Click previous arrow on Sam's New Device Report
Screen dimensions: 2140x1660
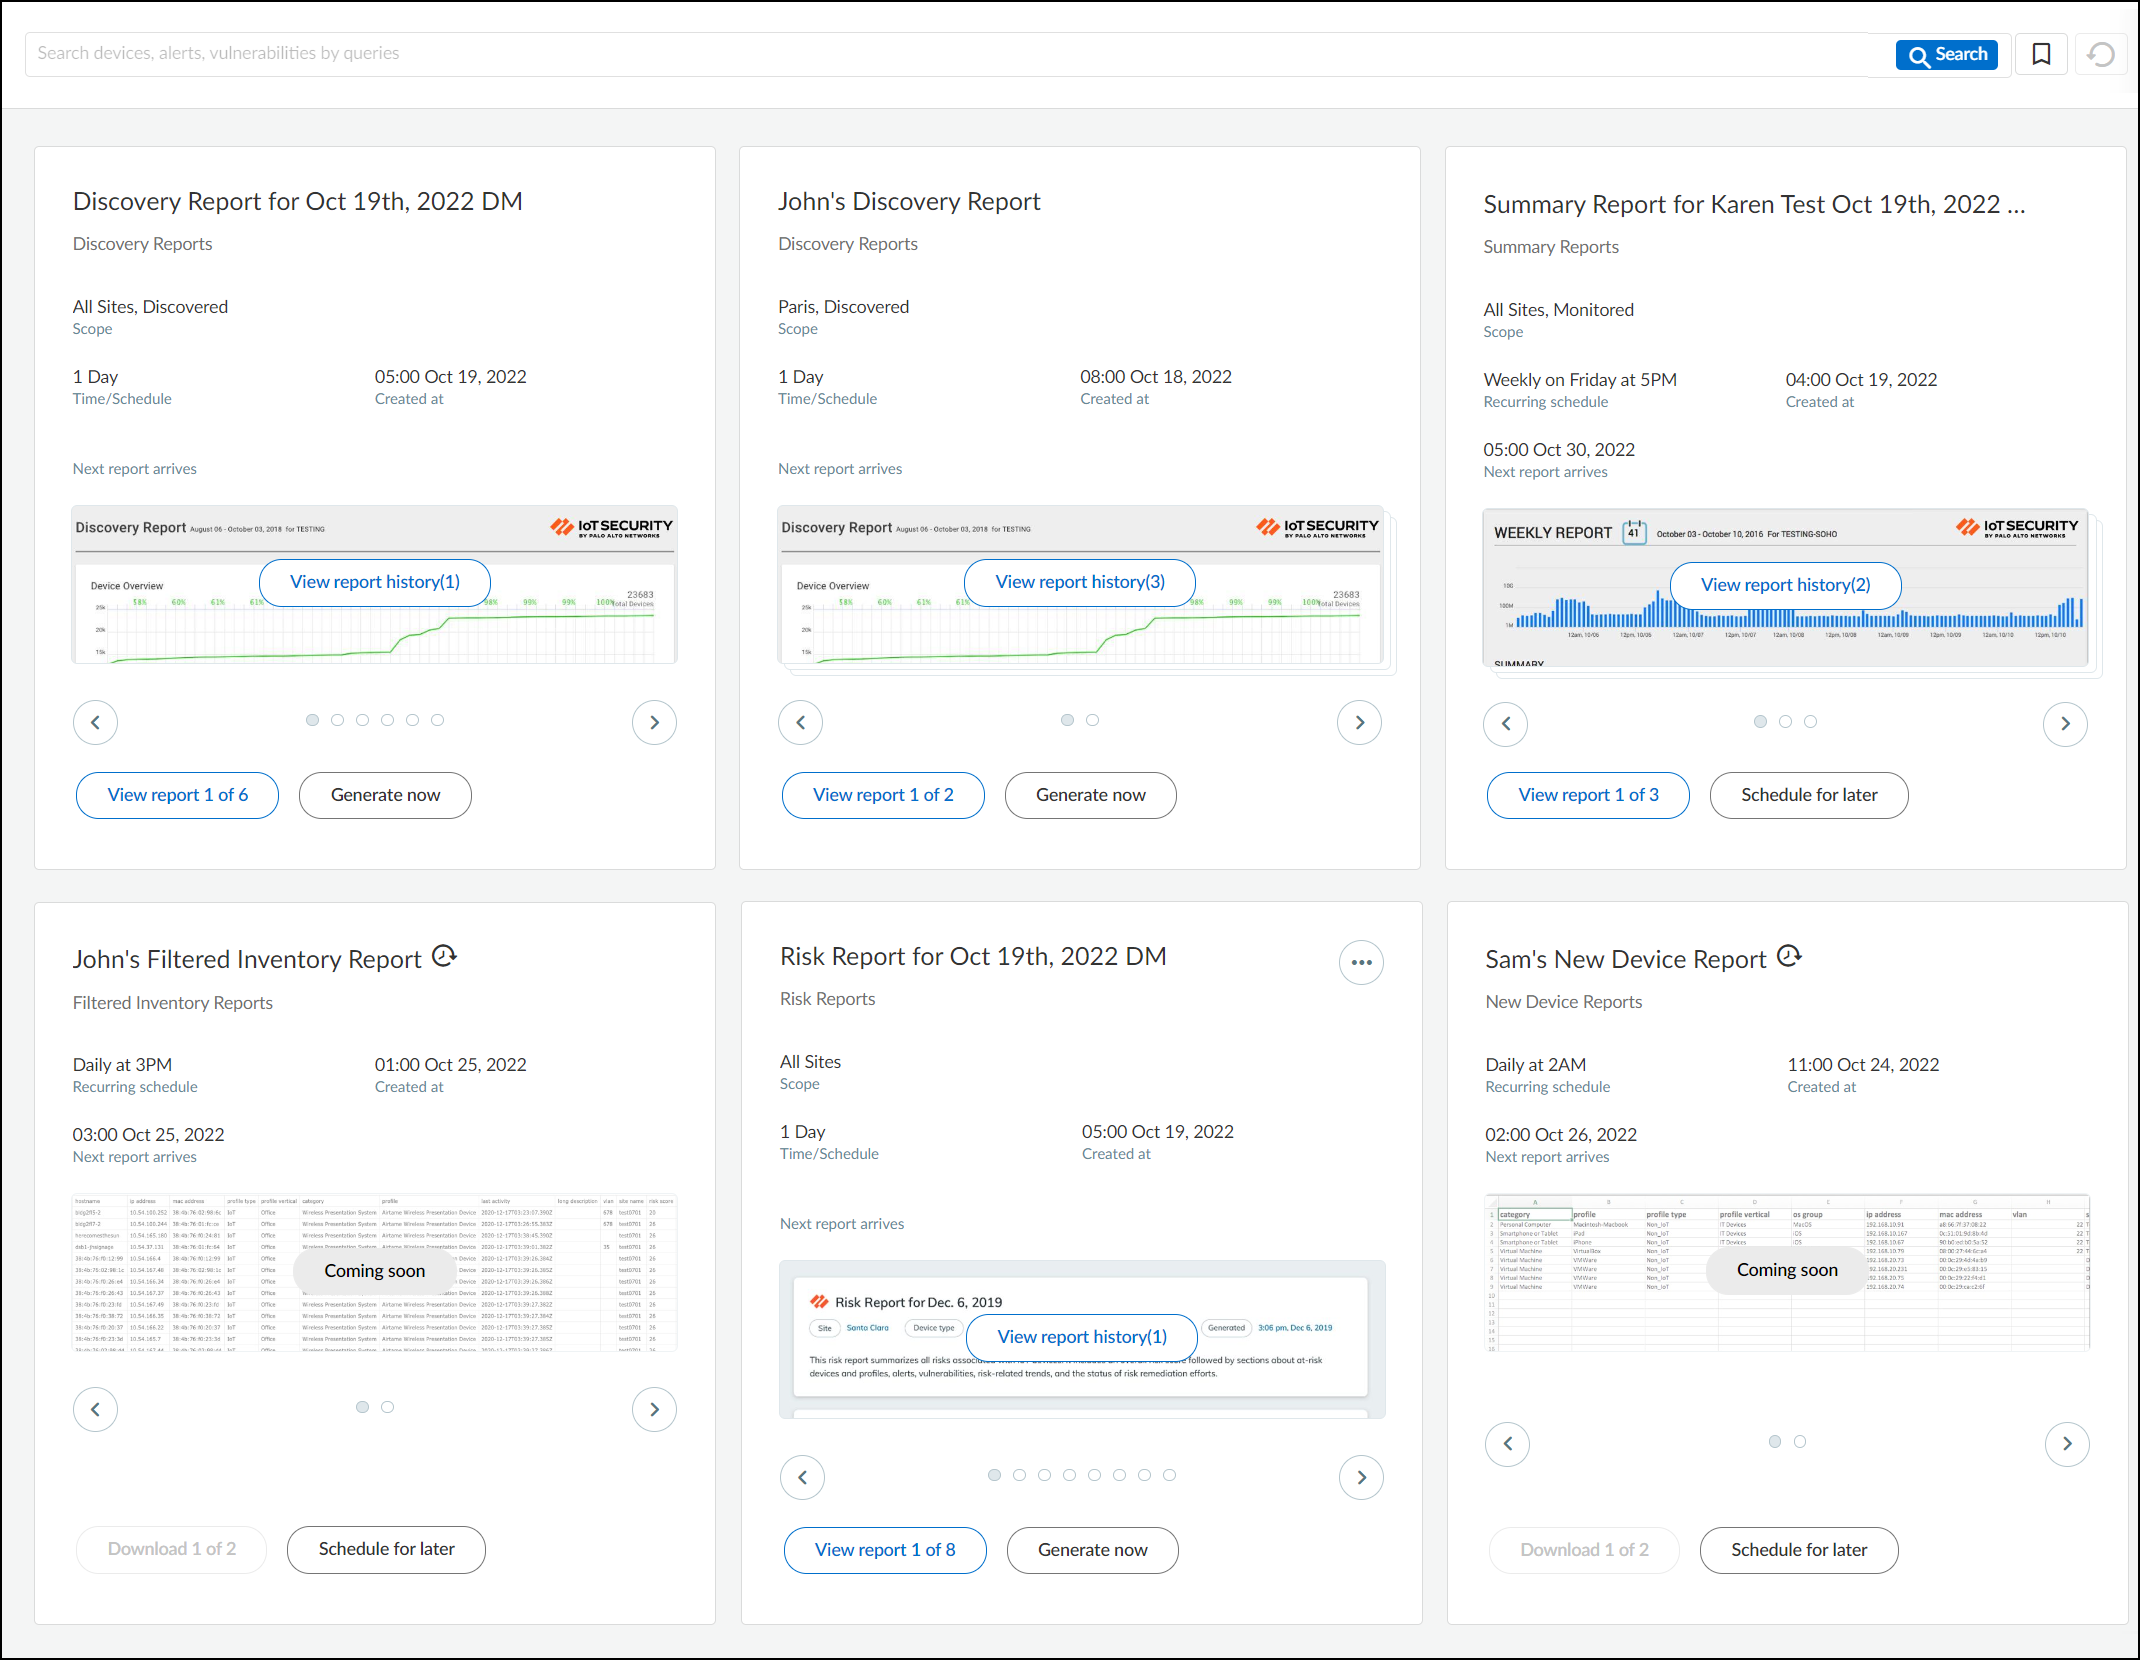[1507, 1443]
